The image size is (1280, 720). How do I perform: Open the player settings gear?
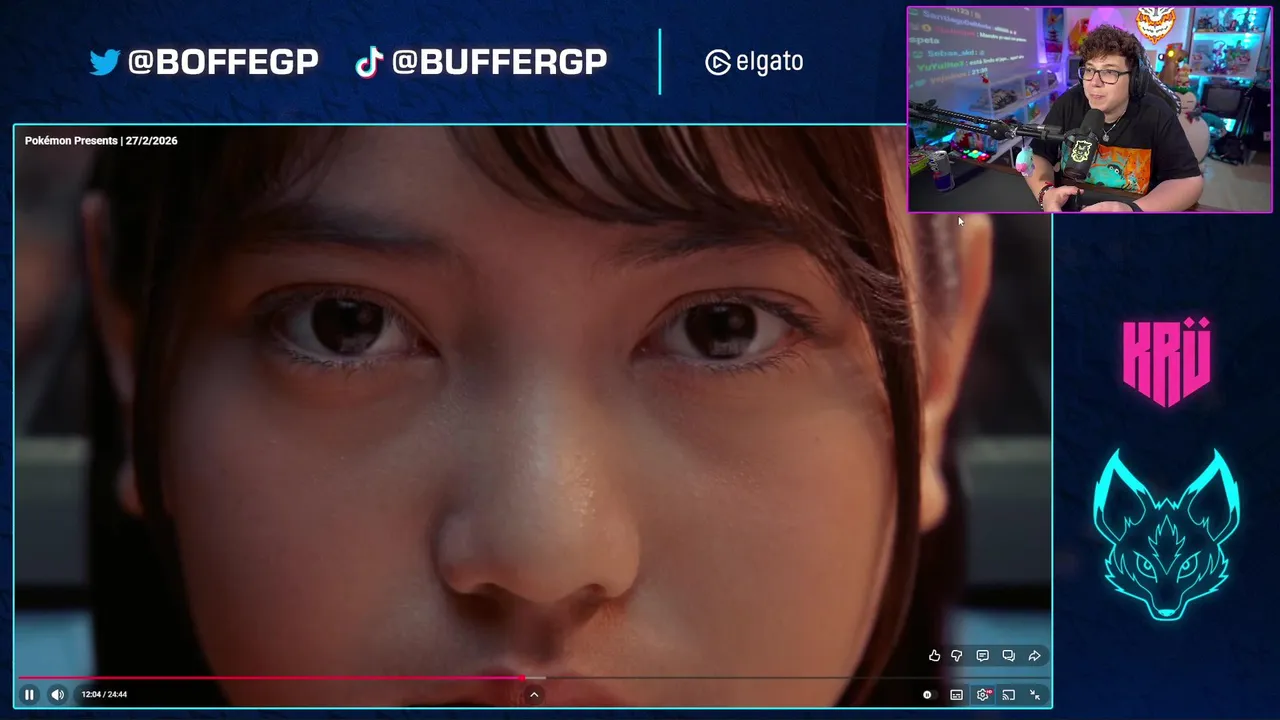click(x=983, y=694)
